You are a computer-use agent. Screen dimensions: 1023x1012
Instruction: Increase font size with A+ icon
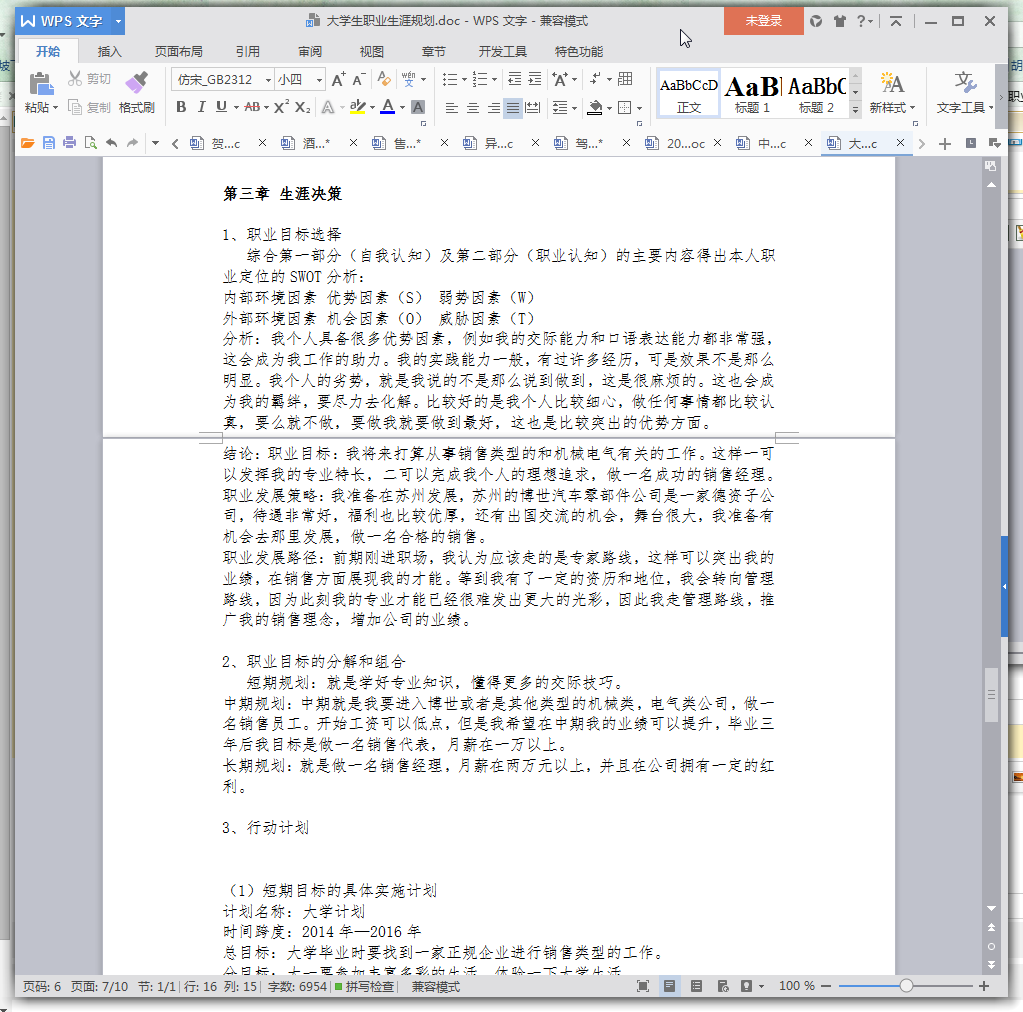pos(338,80)
